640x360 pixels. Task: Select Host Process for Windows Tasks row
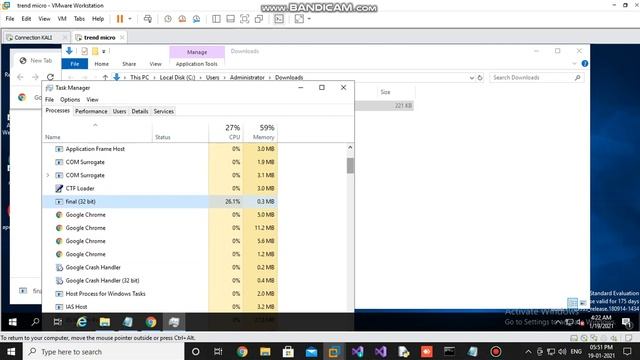[160, 294]
